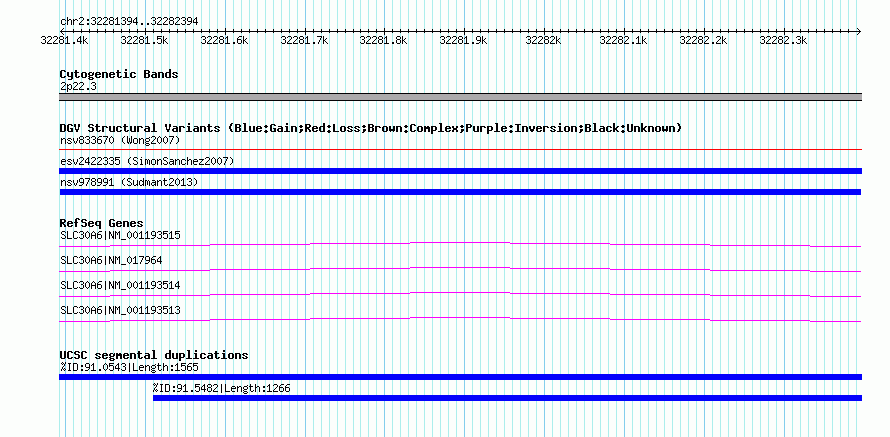Open SLC30A6|NM_017964 transcript label

(111, 260)
